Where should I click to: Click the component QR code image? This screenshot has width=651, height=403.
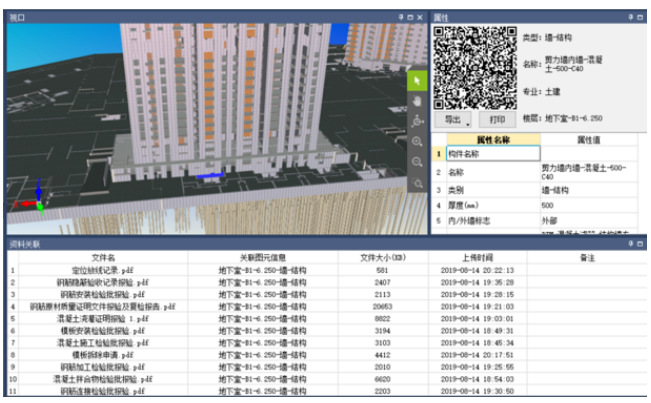pos(475,68)
